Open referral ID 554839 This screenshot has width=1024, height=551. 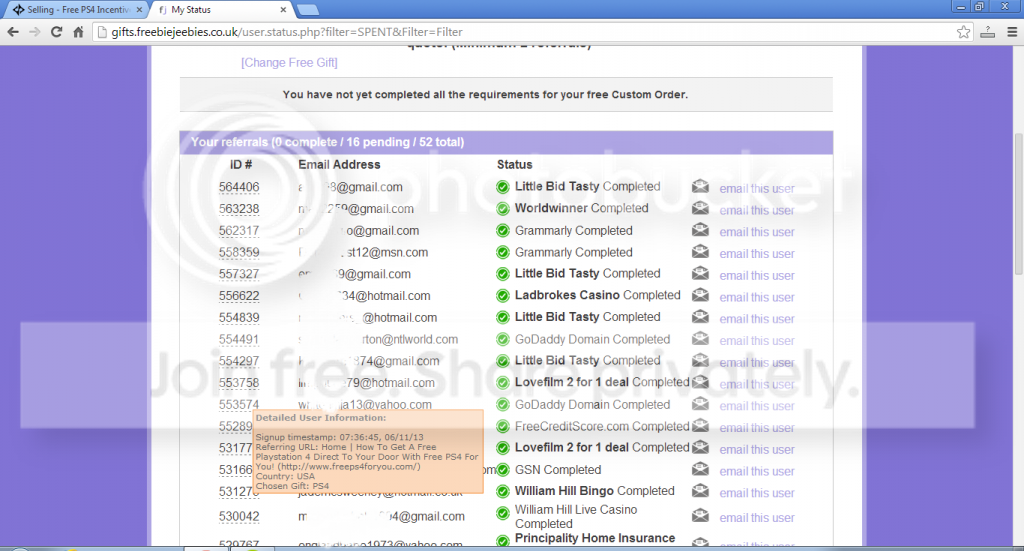[239, 317]
